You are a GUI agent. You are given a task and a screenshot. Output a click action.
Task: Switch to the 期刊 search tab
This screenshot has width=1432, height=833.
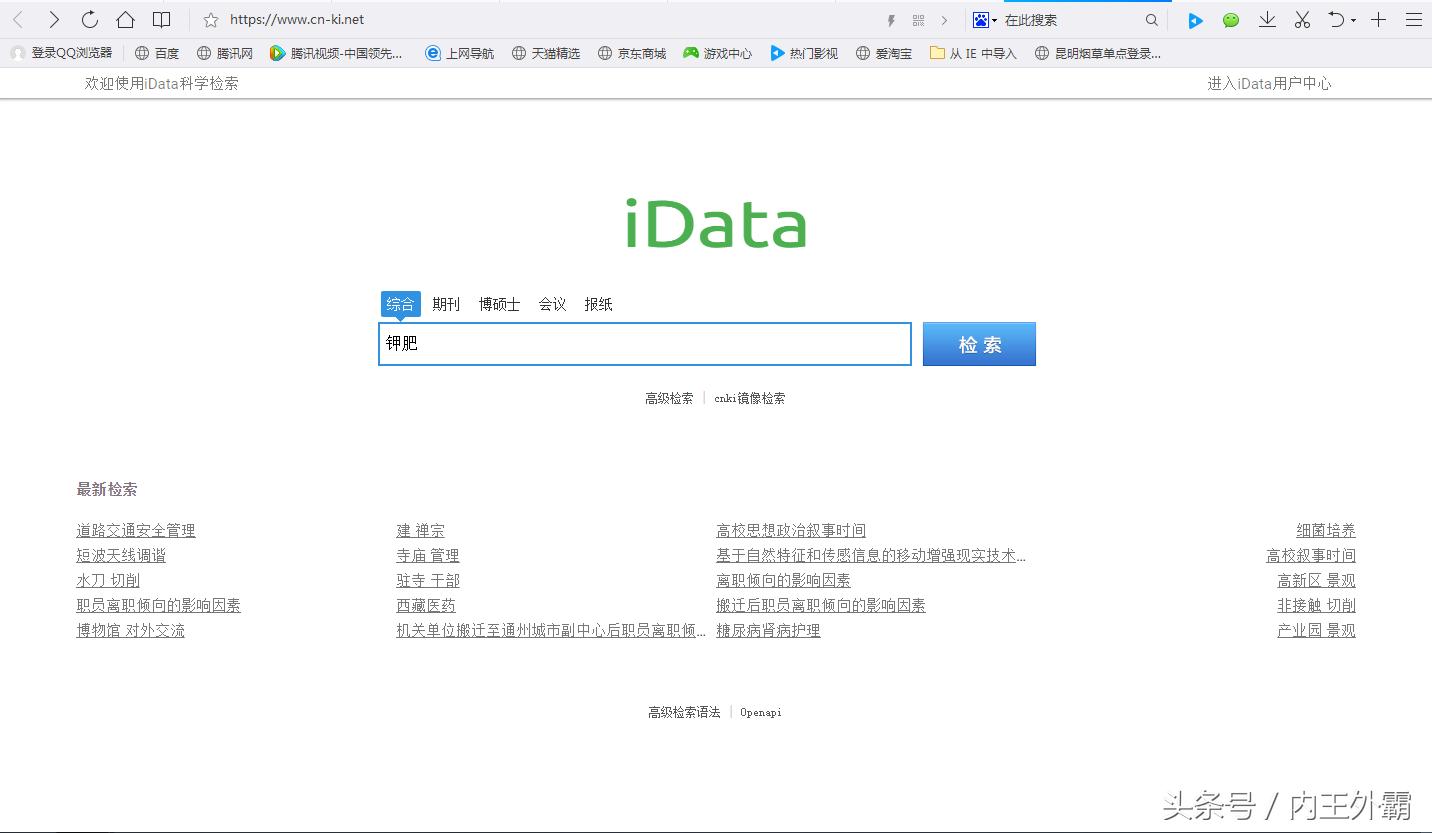pyautogui.click(x=446, y=304)
